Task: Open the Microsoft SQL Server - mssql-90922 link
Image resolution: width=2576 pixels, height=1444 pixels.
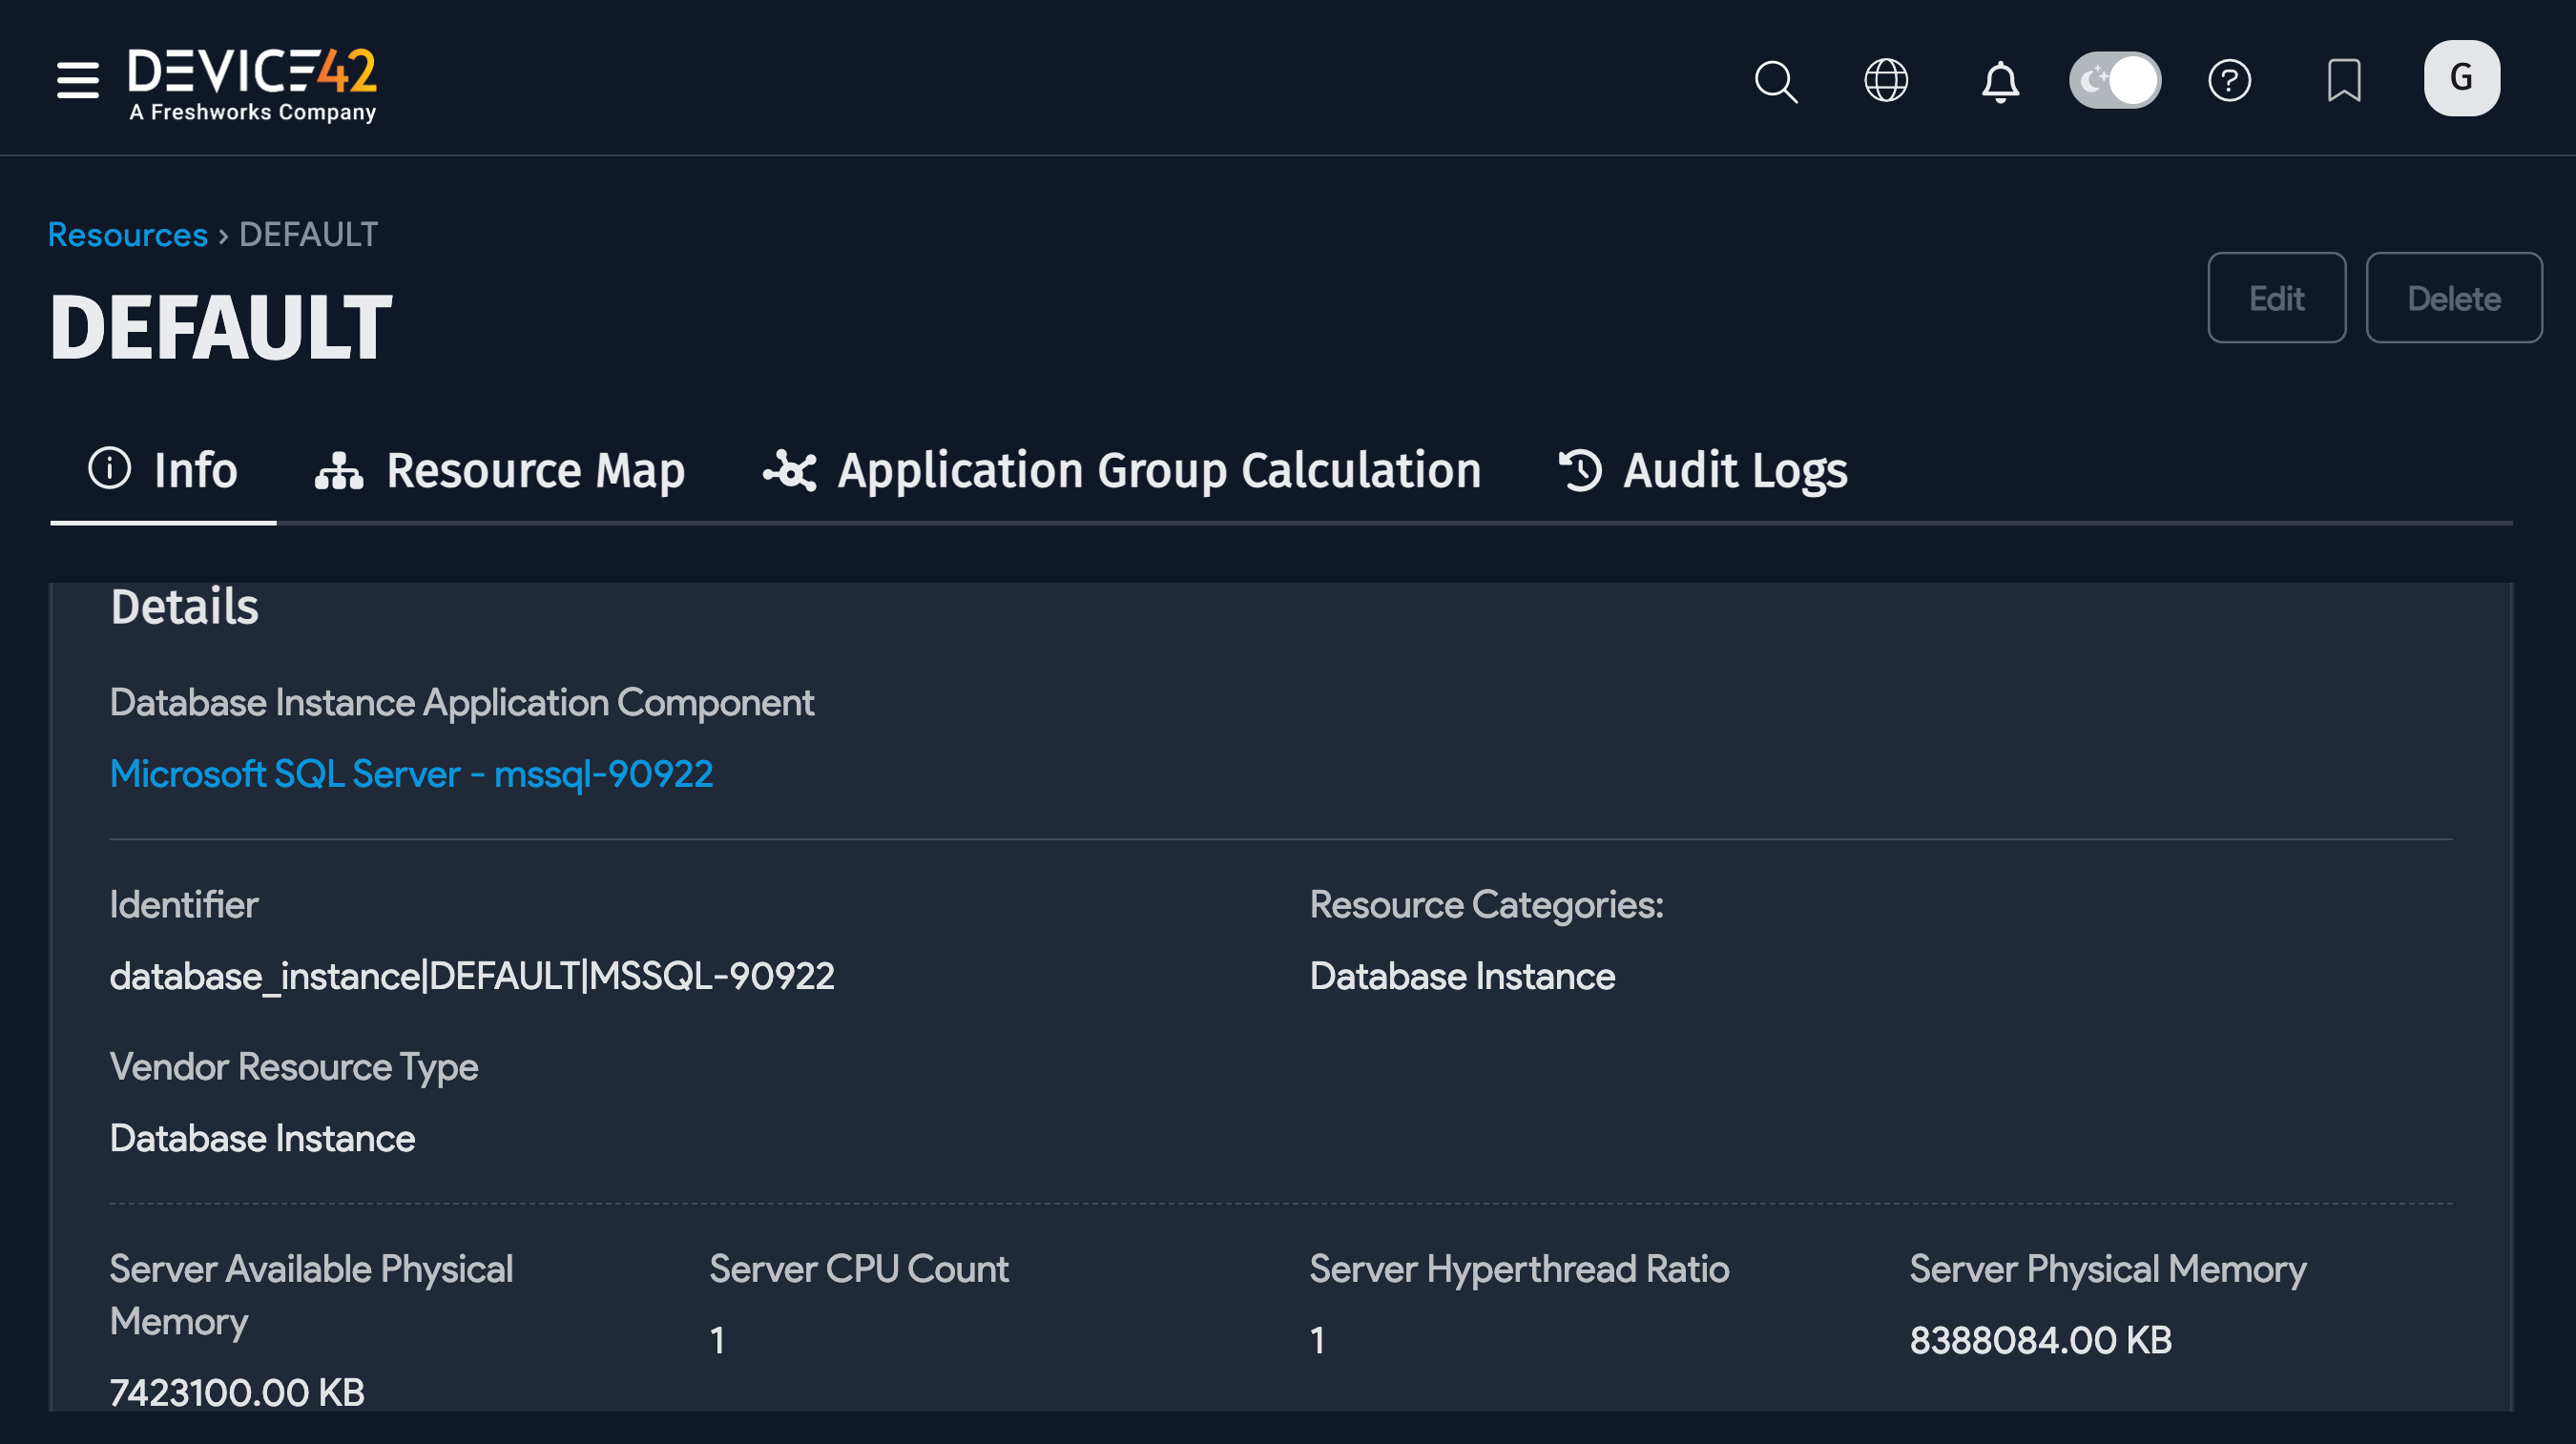Action: click(x=412, y=773)
